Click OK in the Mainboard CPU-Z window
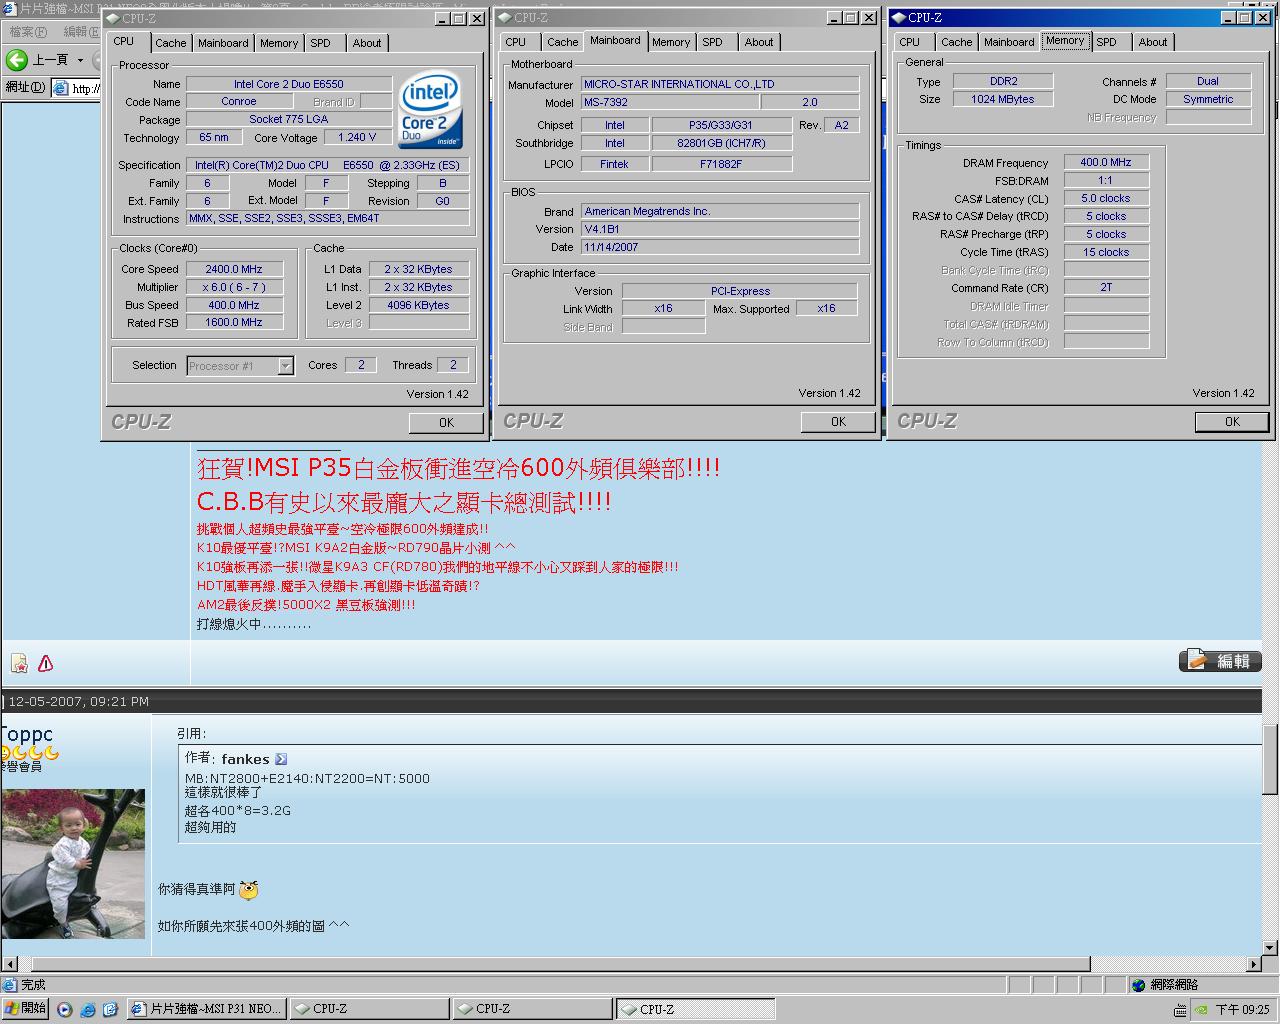Image resolution: width=1280 pixels, height=1024 pixels. 839,422
